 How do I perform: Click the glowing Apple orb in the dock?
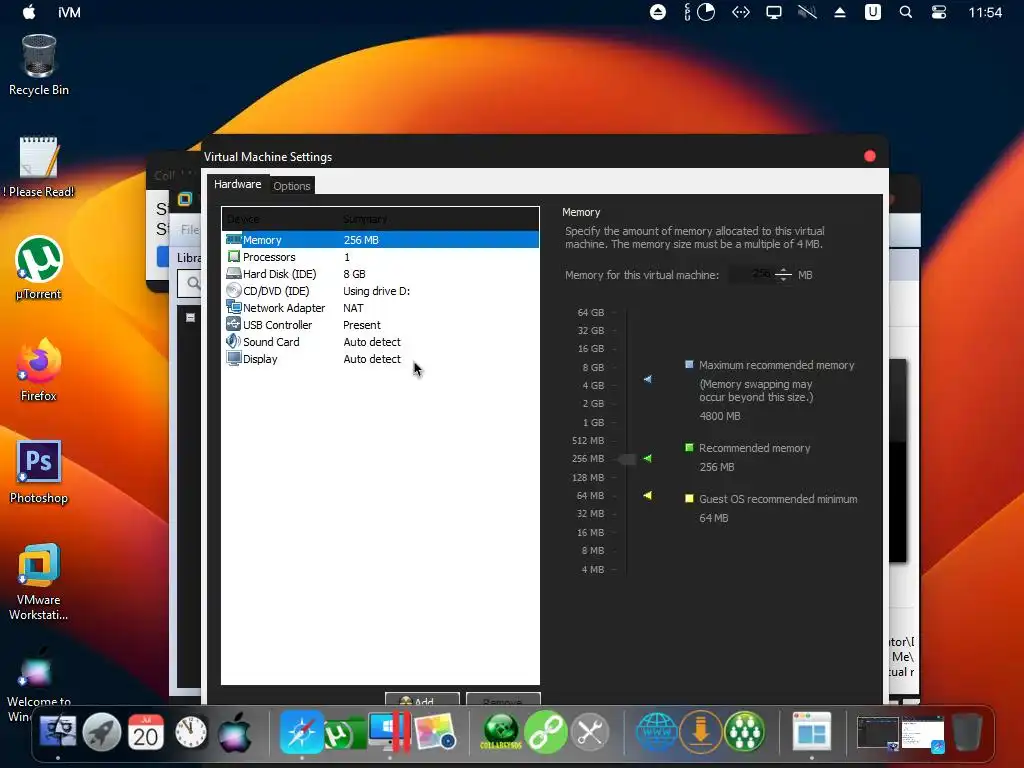[234, 732]
